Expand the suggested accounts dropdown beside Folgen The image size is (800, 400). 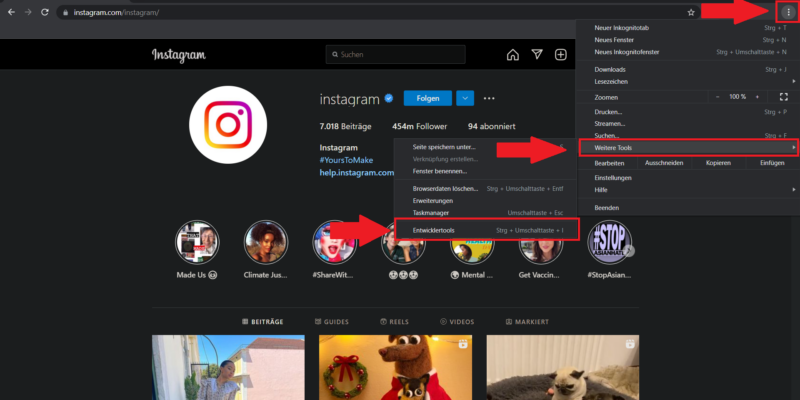pos(465,98)
